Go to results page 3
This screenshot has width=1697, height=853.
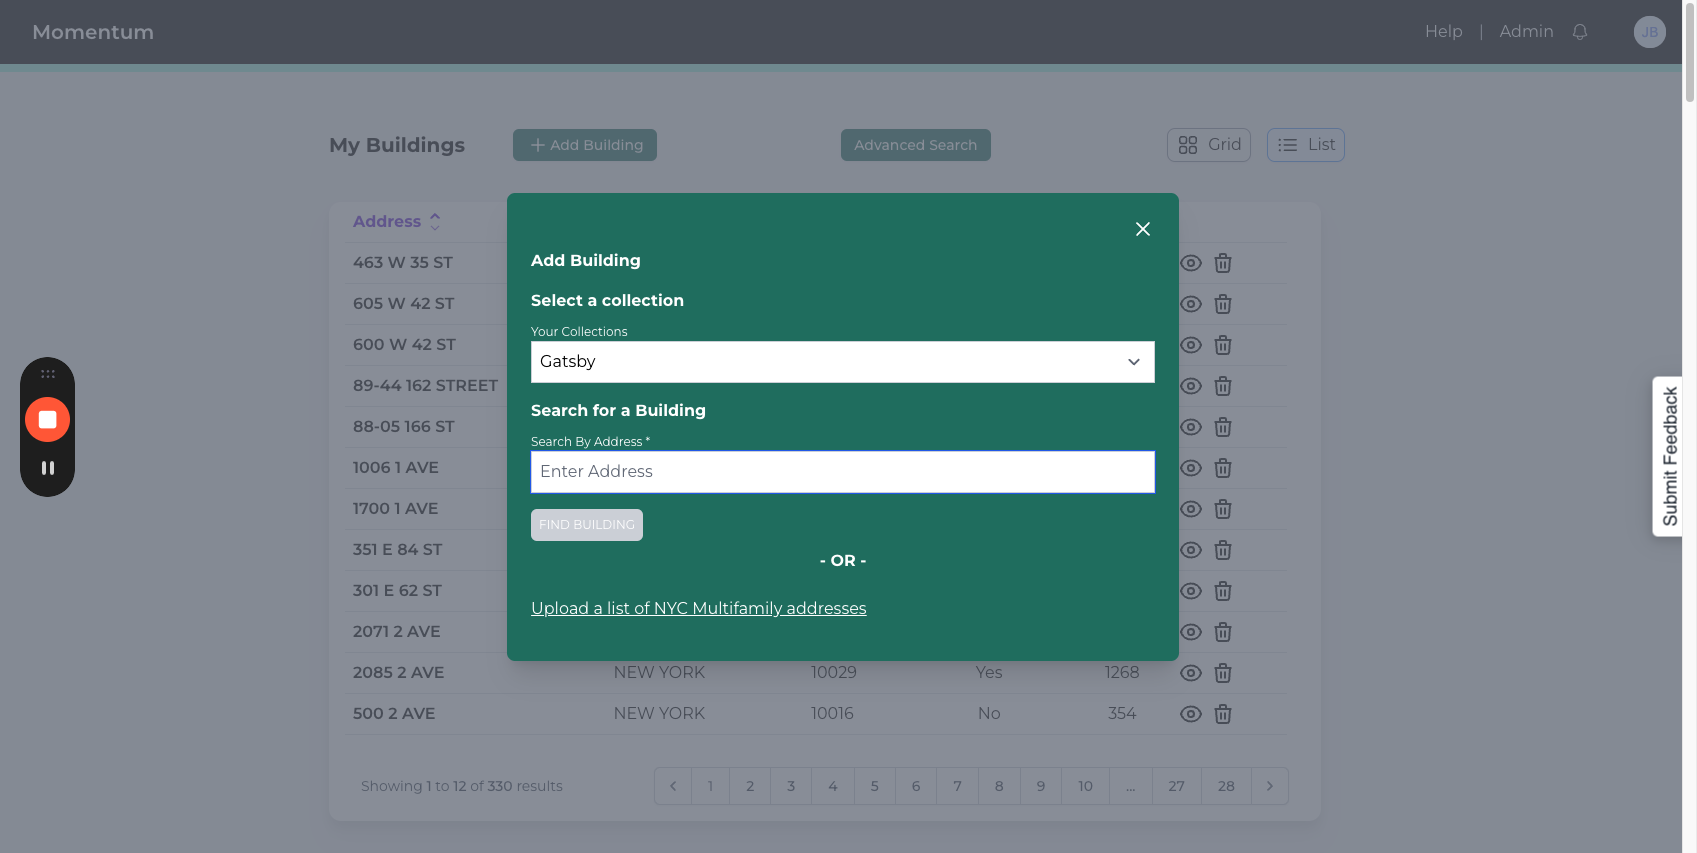click(x=791, y=786)
